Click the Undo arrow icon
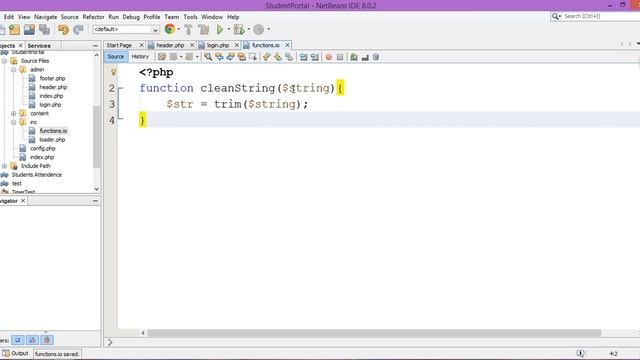Viewport: 640px width, 360px height. (63, 29)
